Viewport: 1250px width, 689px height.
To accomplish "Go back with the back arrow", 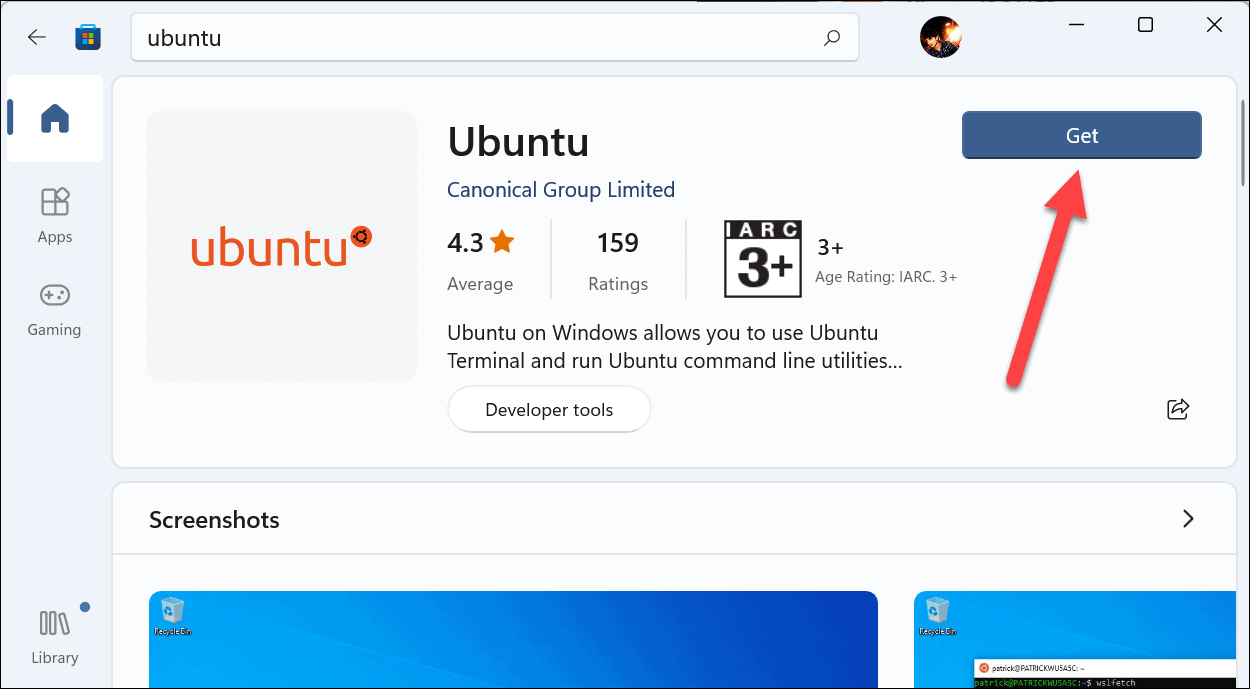I will [x=37, y=38].
